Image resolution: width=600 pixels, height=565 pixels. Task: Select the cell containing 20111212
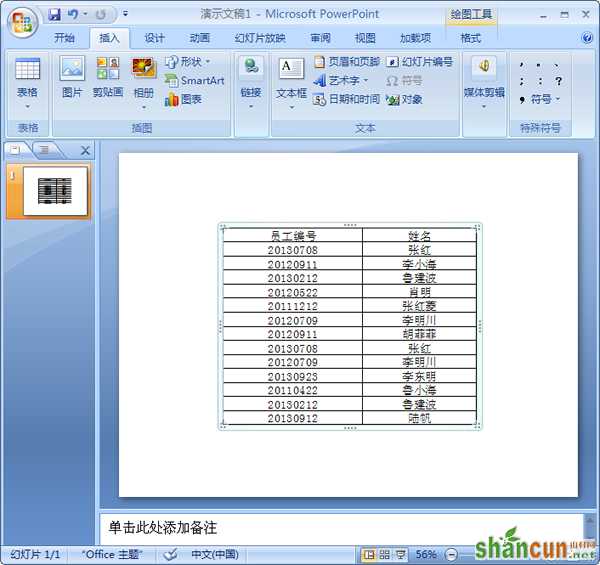tap(293, 306)
